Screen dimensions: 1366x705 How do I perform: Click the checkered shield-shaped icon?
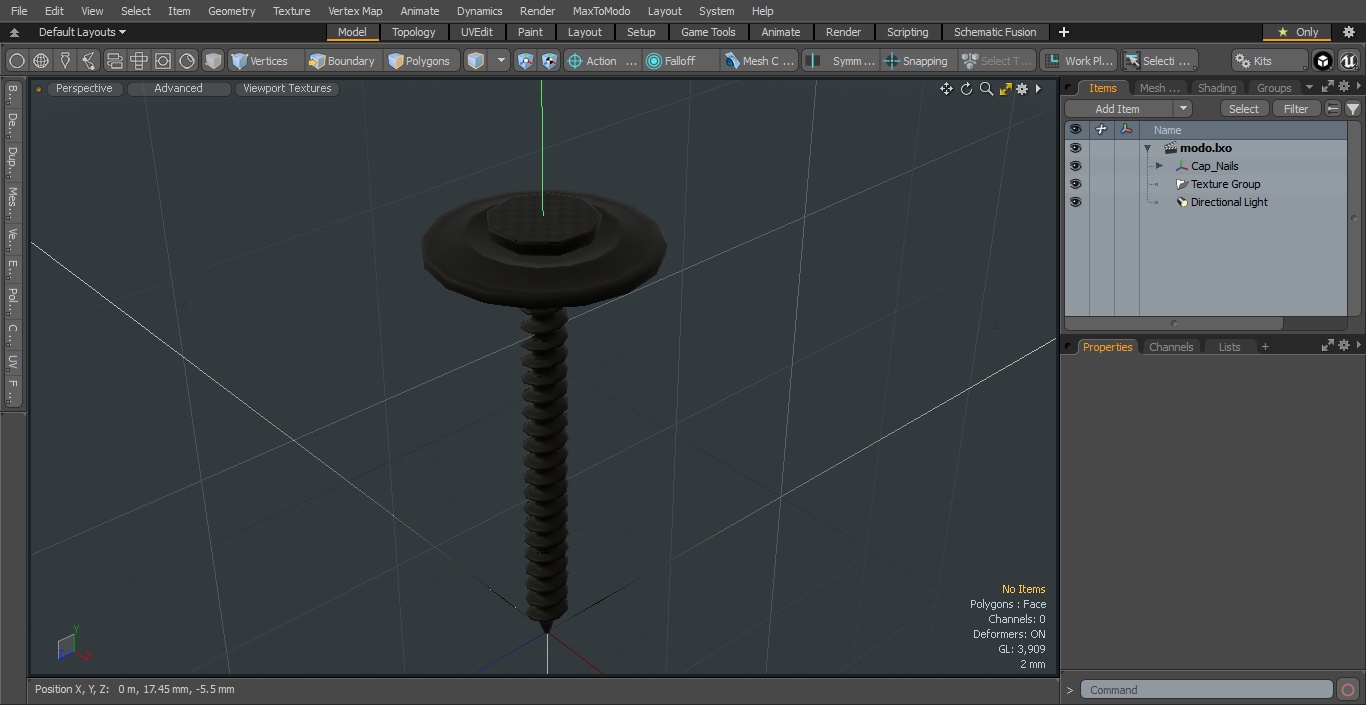click(549, 61)
